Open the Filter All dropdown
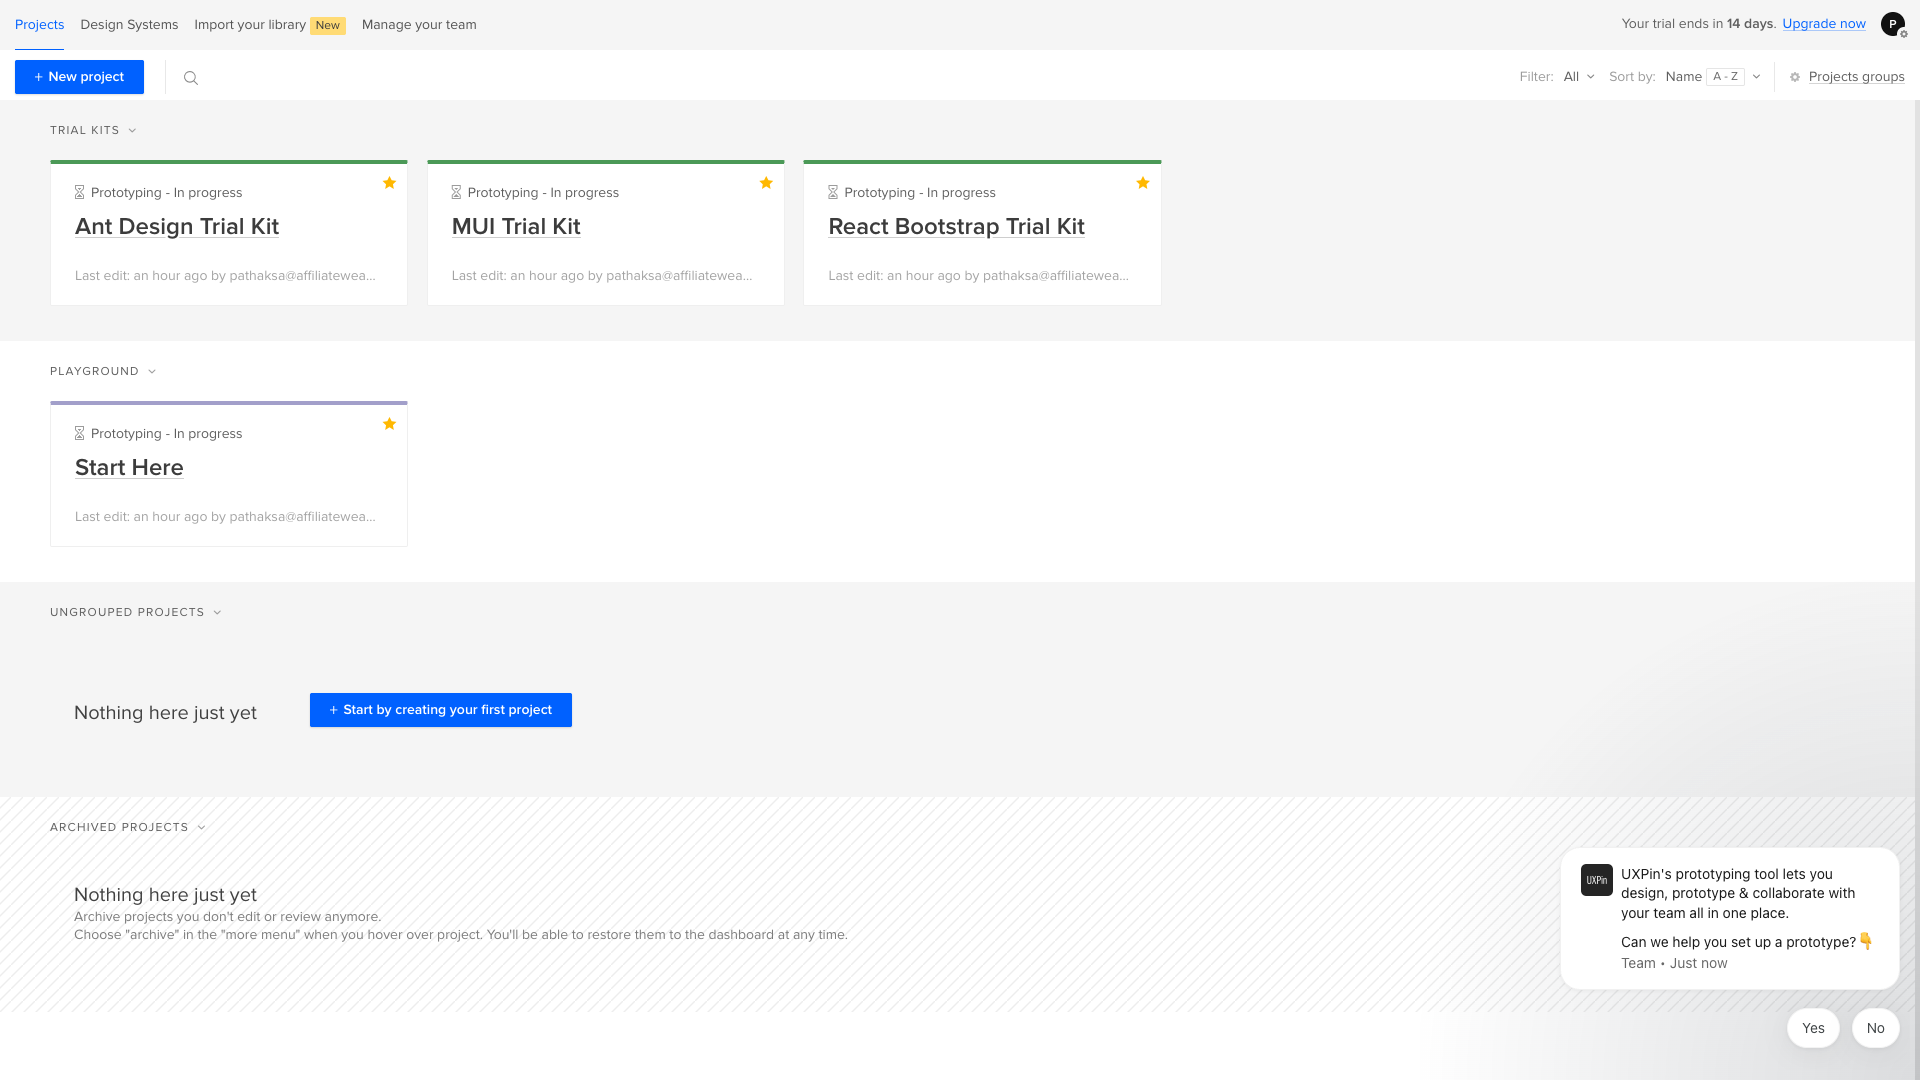 1579,77
